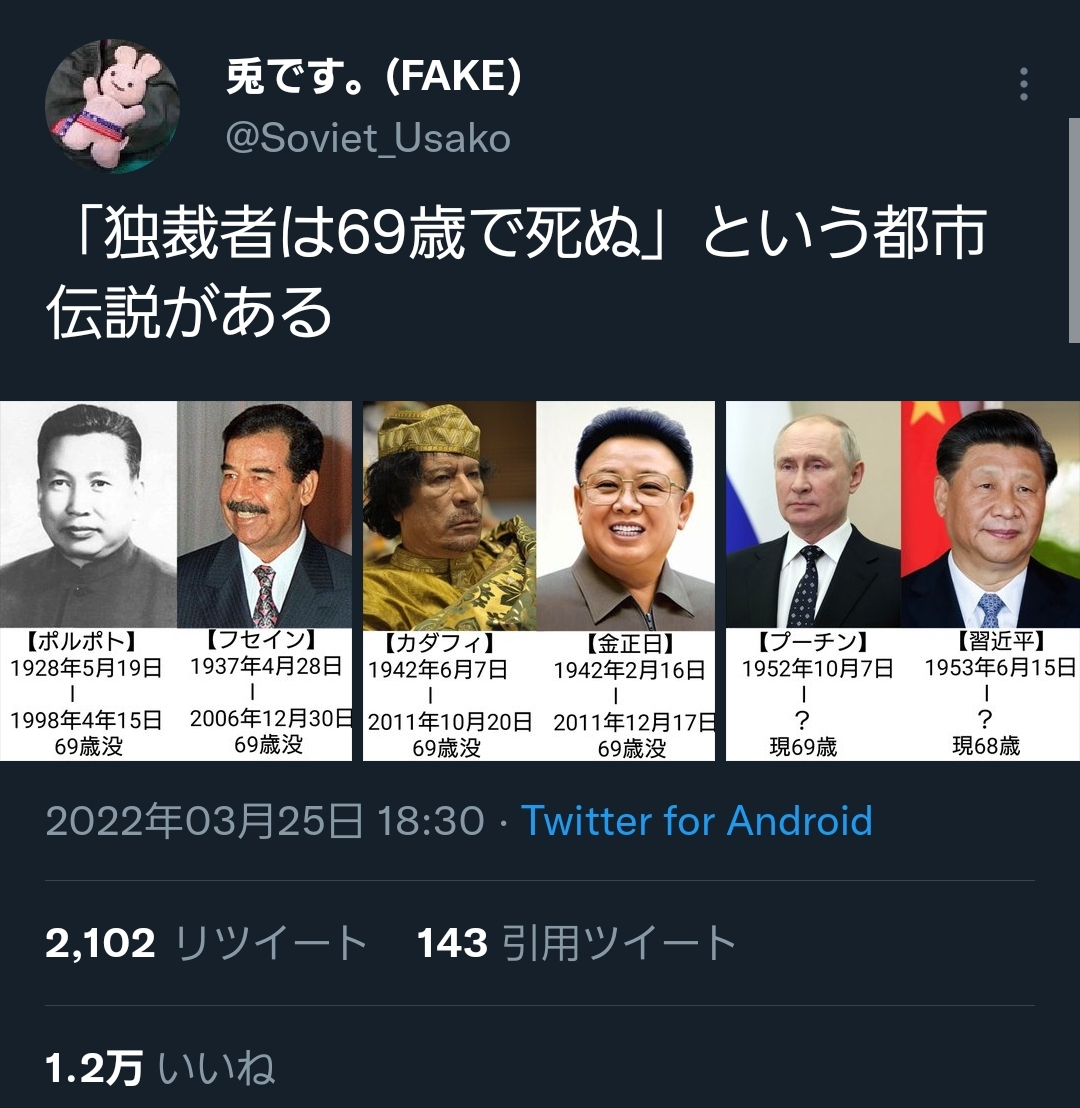Open the @Soviet_Usako profile handle
The height and width of the screenshot is (1108, 1080).
pos(368,138)
